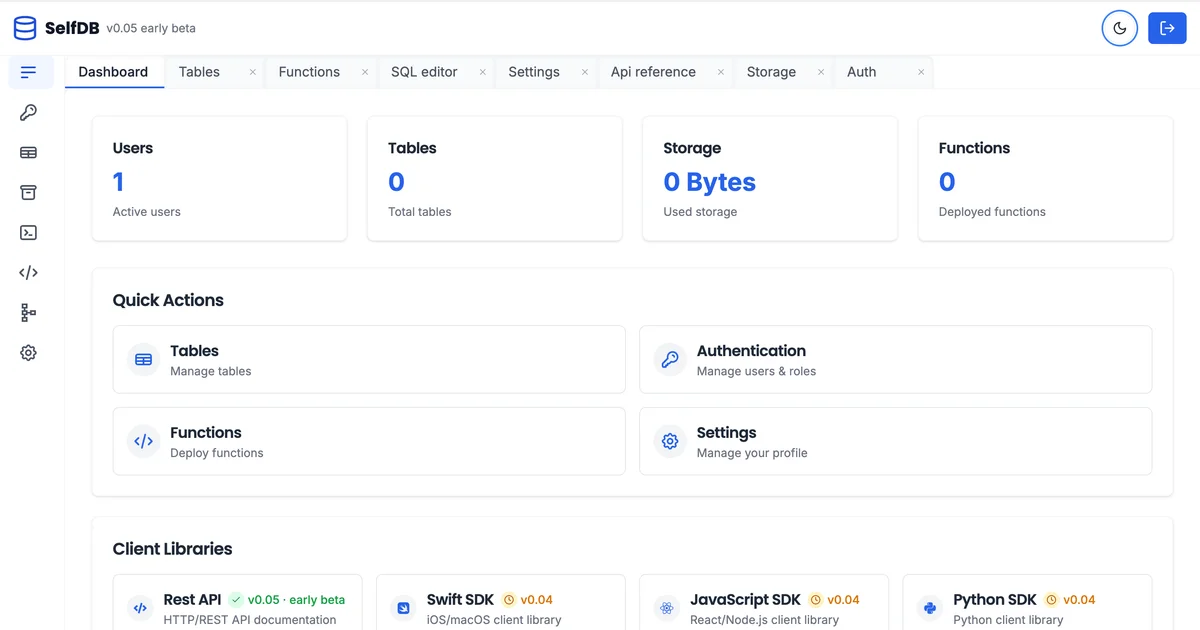The image size is (1200, 630).
Task: Click the Functions code icon in Quick Actions
Action: coord(144,441)
